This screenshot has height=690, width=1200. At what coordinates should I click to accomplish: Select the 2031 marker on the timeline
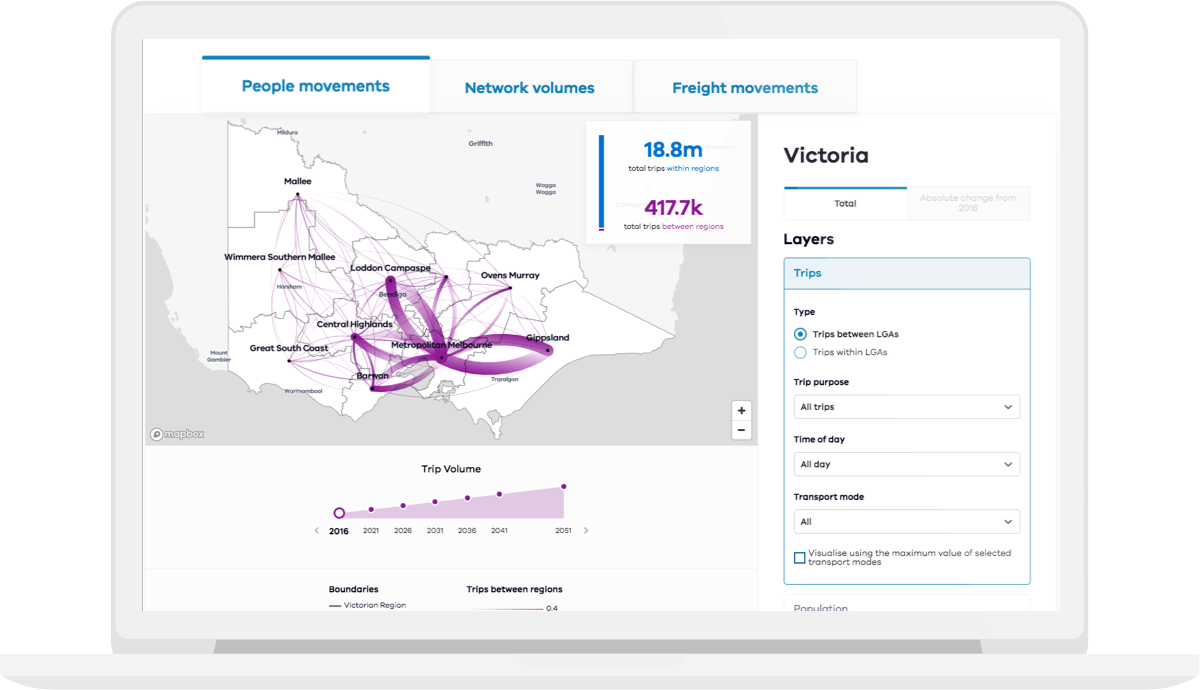click(435, 501)
